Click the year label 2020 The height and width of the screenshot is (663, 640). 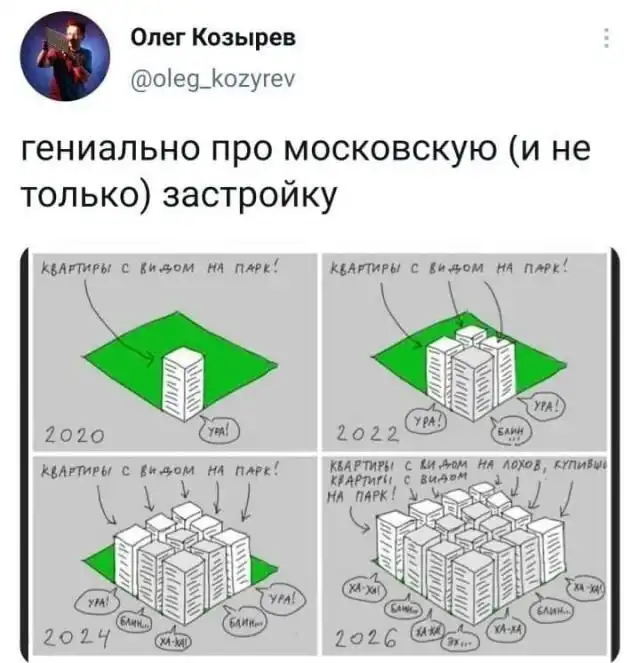pos(74,435)
